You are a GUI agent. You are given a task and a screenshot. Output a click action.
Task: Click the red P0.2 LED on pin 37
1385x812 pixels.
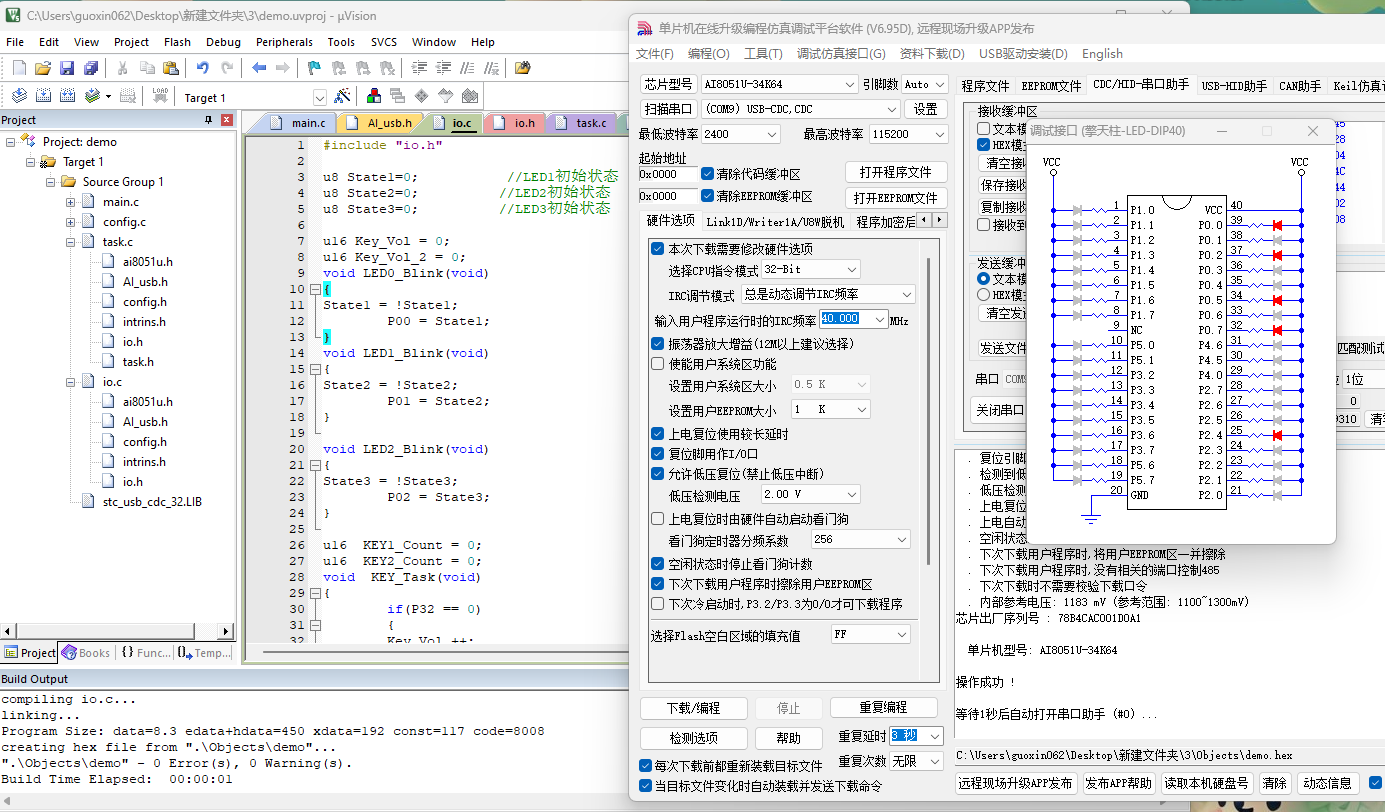pos(1277,255)
